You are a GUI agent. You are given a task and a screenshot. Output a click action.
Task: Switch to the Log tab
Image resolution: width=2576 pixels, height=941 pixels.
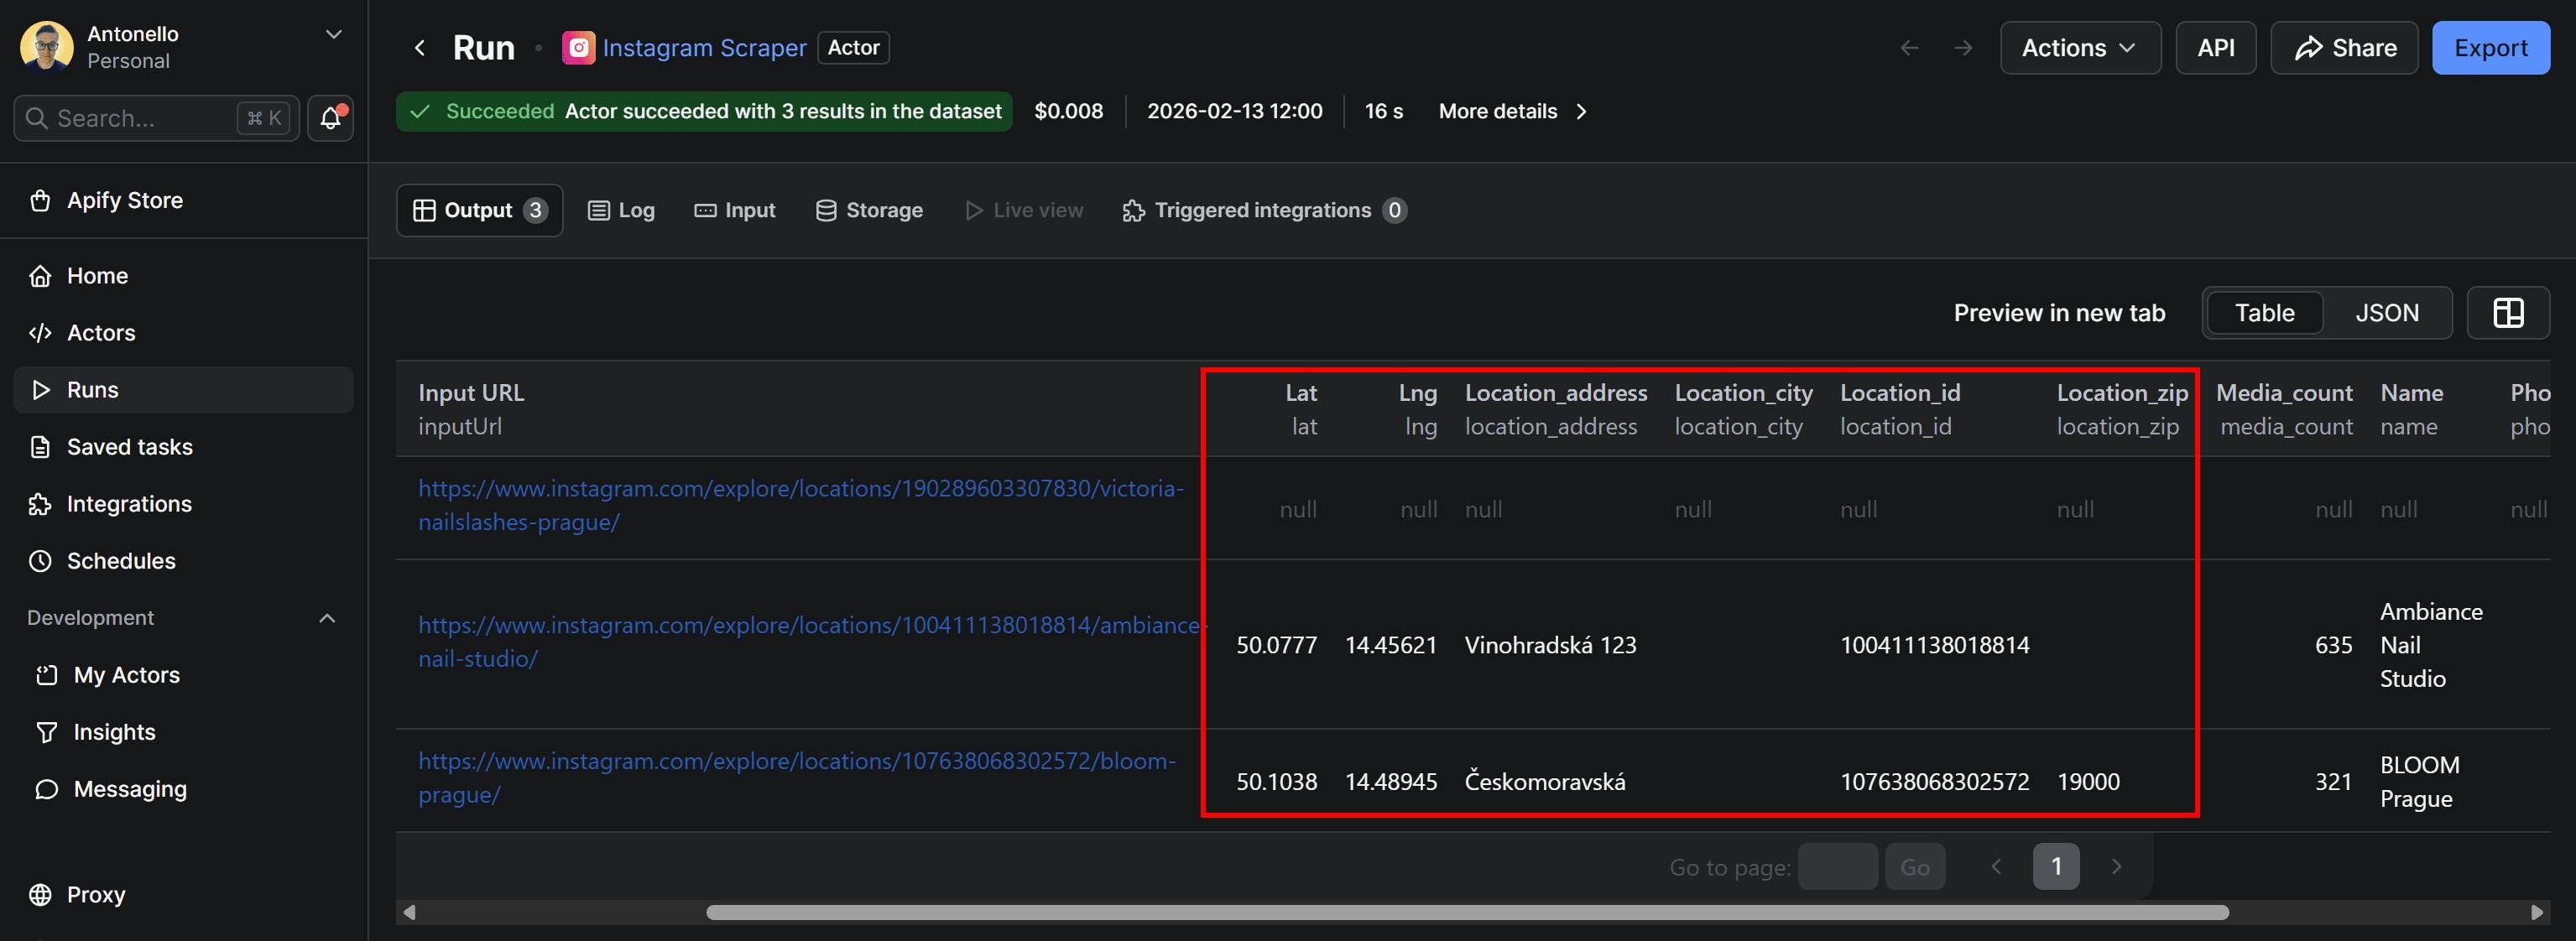click(620, 210)
